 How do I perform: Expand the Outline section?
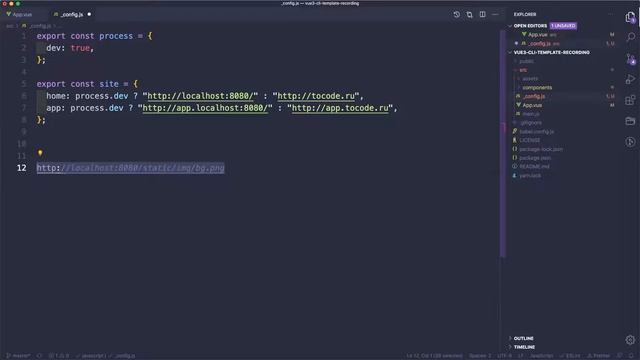coord(523,338)
